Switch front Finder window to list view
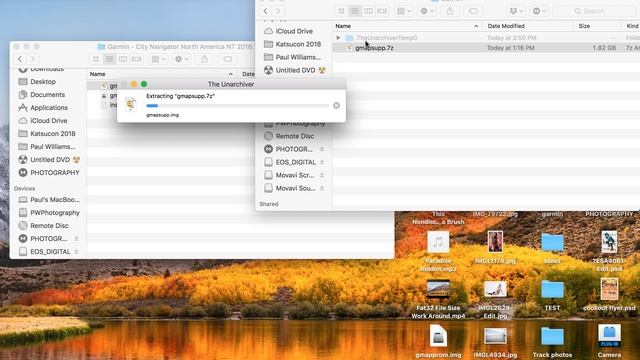Screen dimensions: 640x360 355,11
